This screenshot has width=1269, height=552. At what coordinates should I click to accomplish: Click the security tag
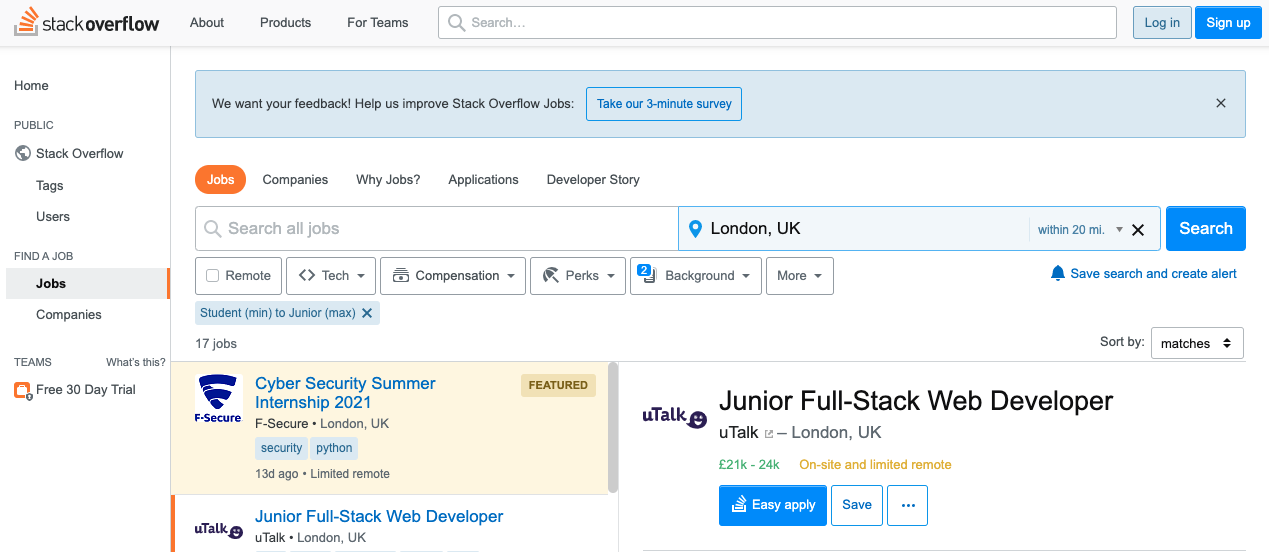pyautogui.click(x=282, y=448)
